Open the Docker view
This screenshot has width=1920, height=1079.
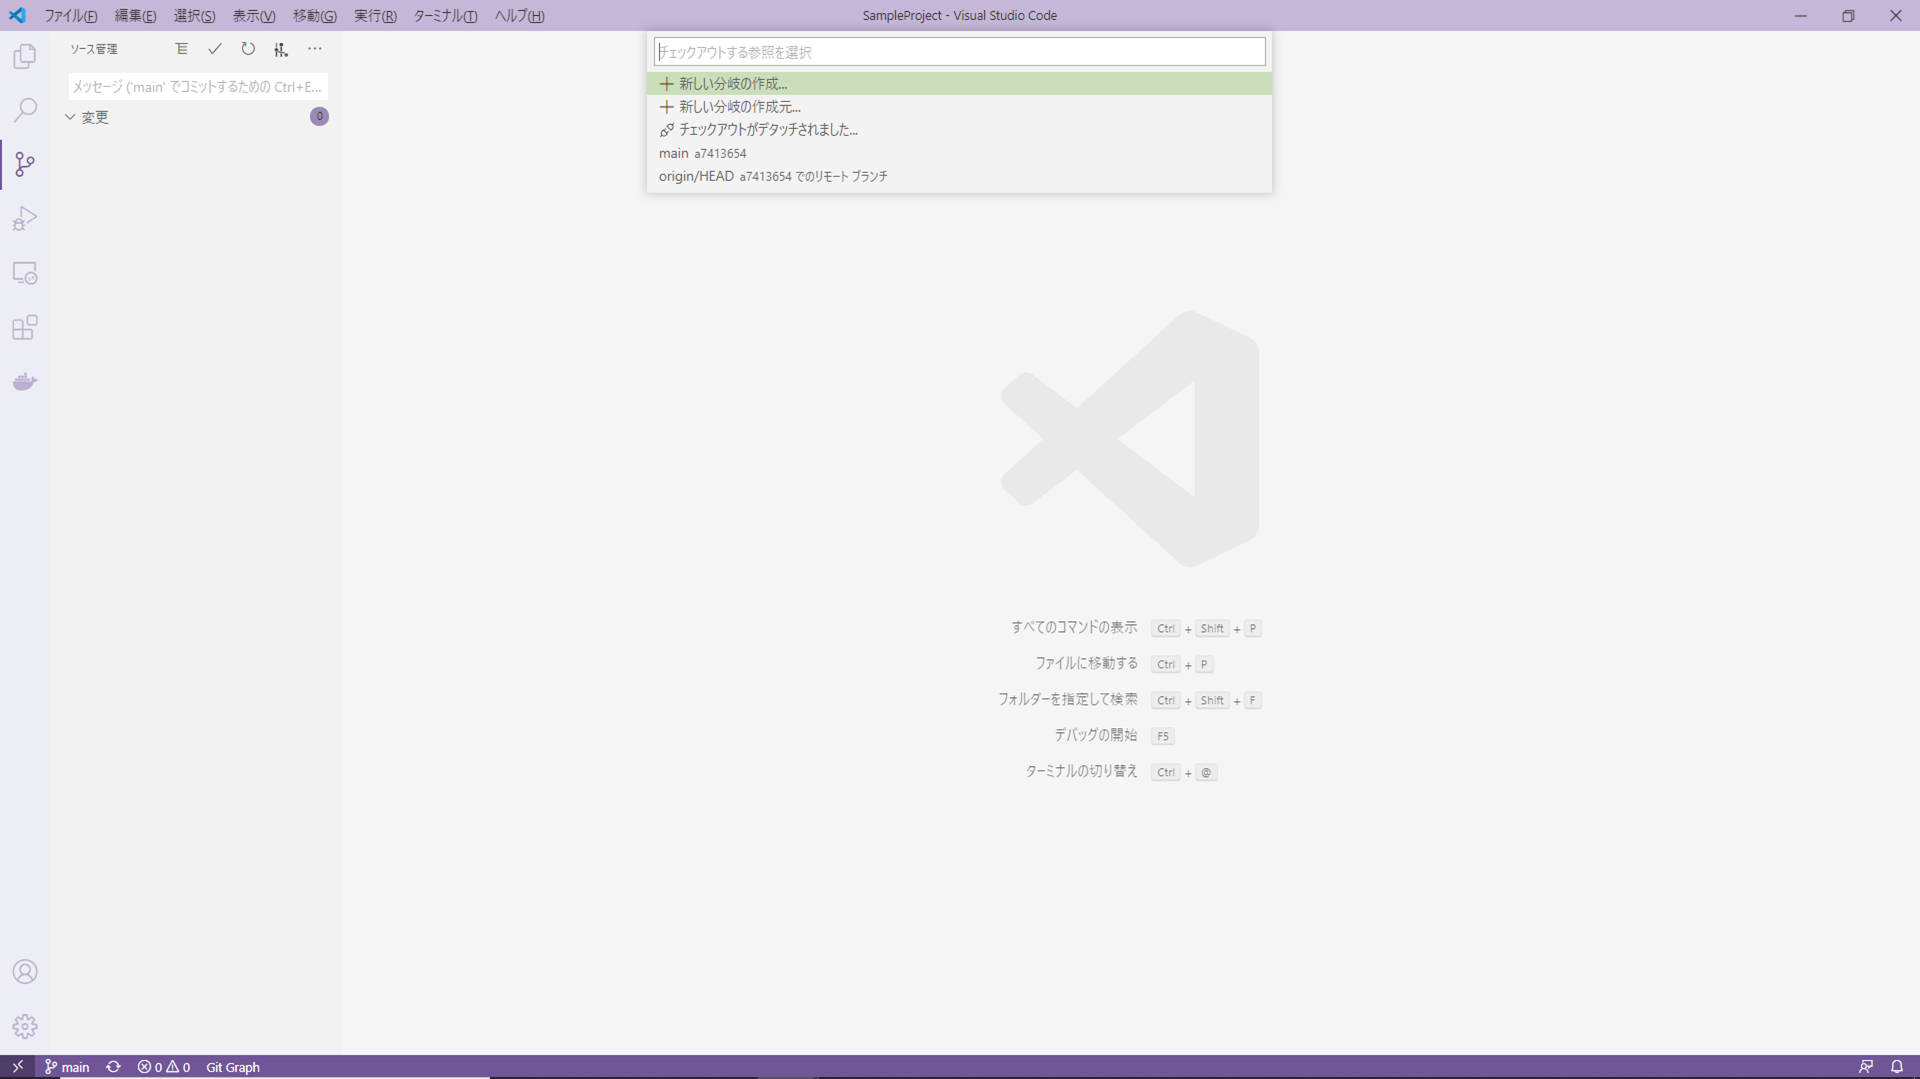[x=25, y=381]
